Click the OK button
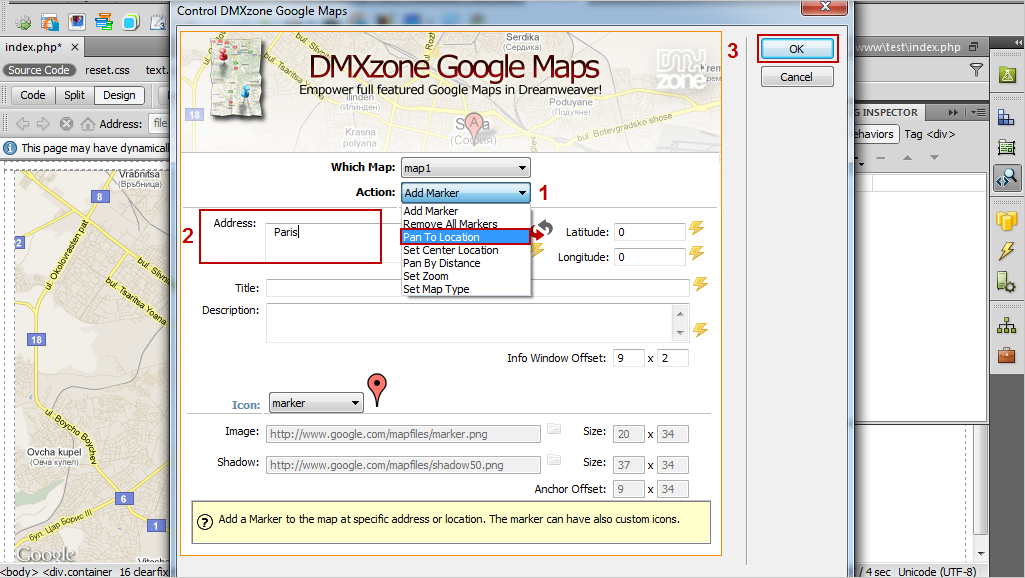This screenshot has height=578, width=1025. (x=797, y=49)
